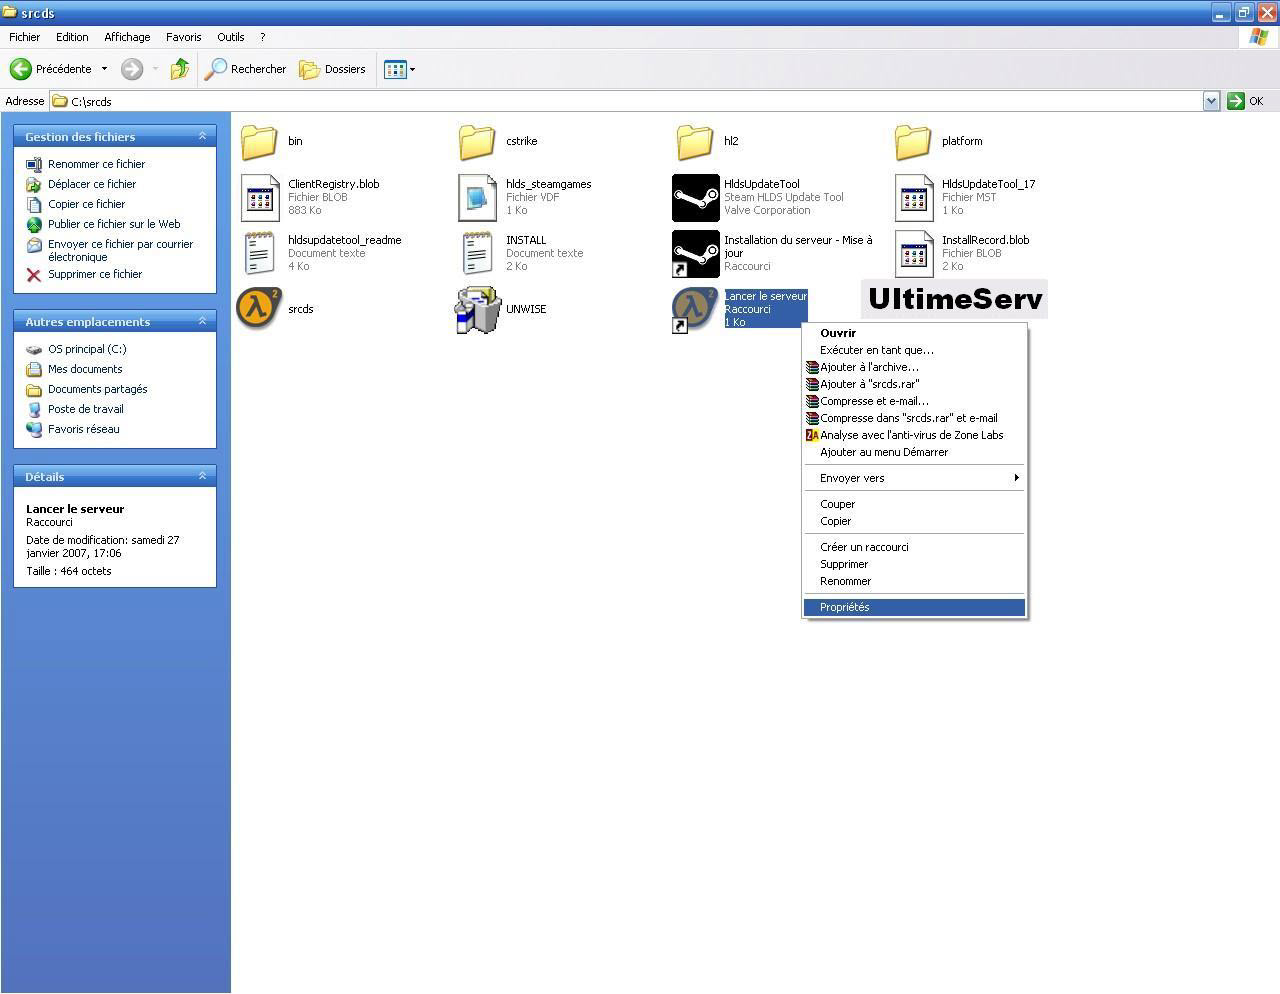1280x994 pixels.
Task: Go to OS principal (C:) link
Action: point(87,349)
